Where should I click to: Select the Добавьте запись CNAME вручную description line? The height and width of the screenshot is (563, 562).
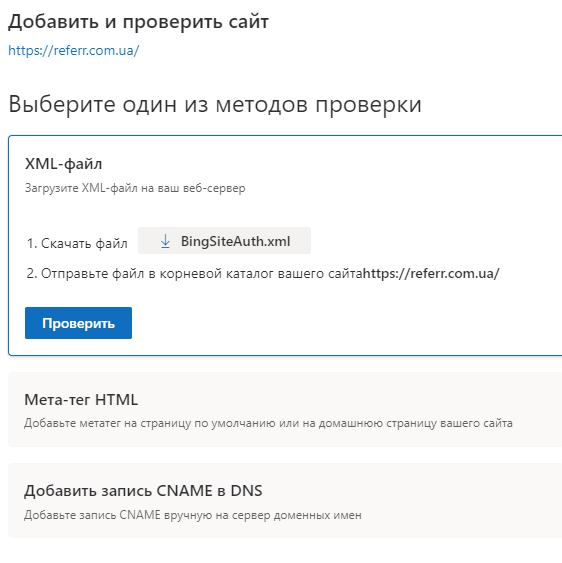tap(193, 515)
